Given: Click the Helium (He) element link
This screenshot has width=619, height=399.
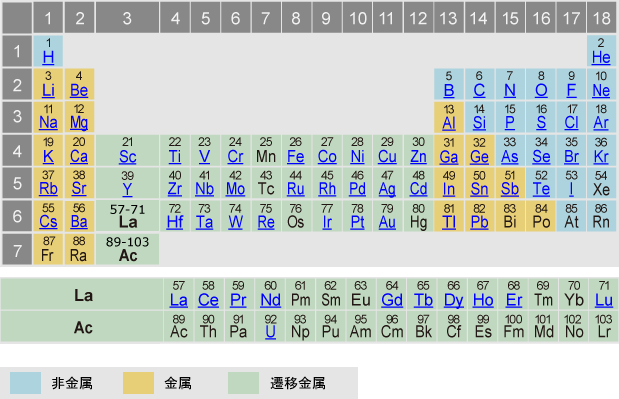Looking at the screenshot, I should (x=601, y=58).
